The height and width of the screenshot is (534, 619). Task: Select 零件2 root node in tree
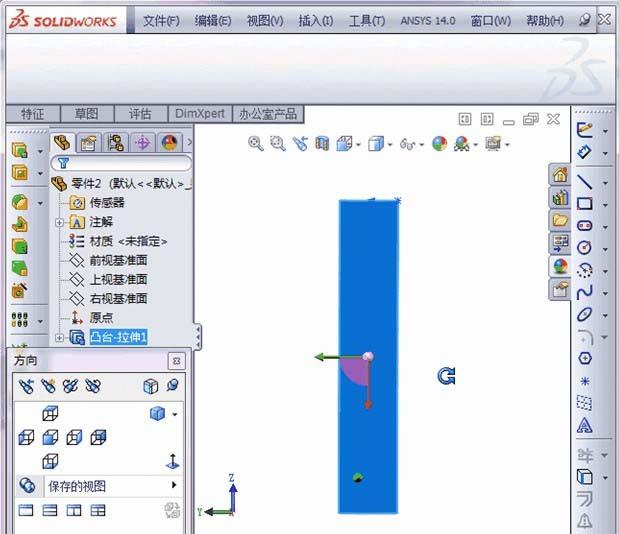(121, 184)
